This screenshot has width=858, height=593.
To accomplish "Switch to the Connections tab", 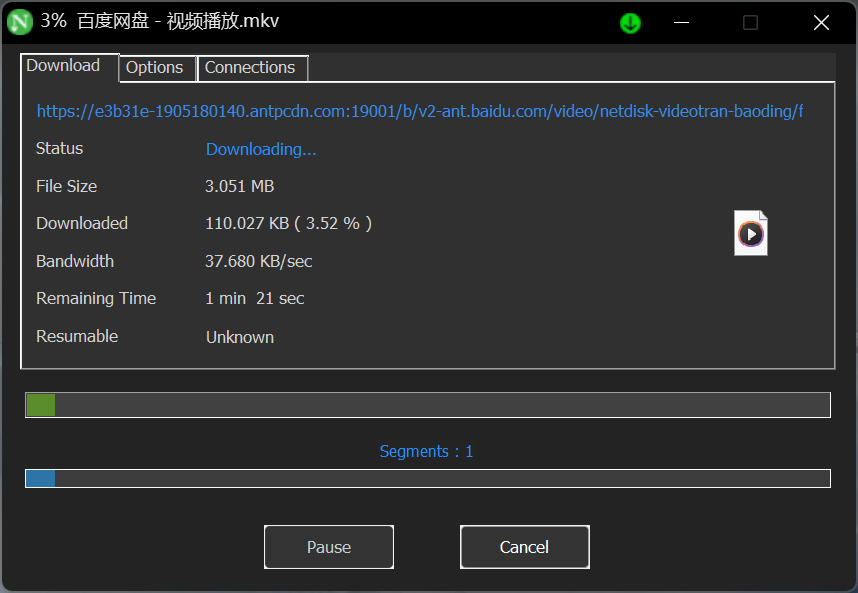I will pyautogui.click(x=250, y=68).
